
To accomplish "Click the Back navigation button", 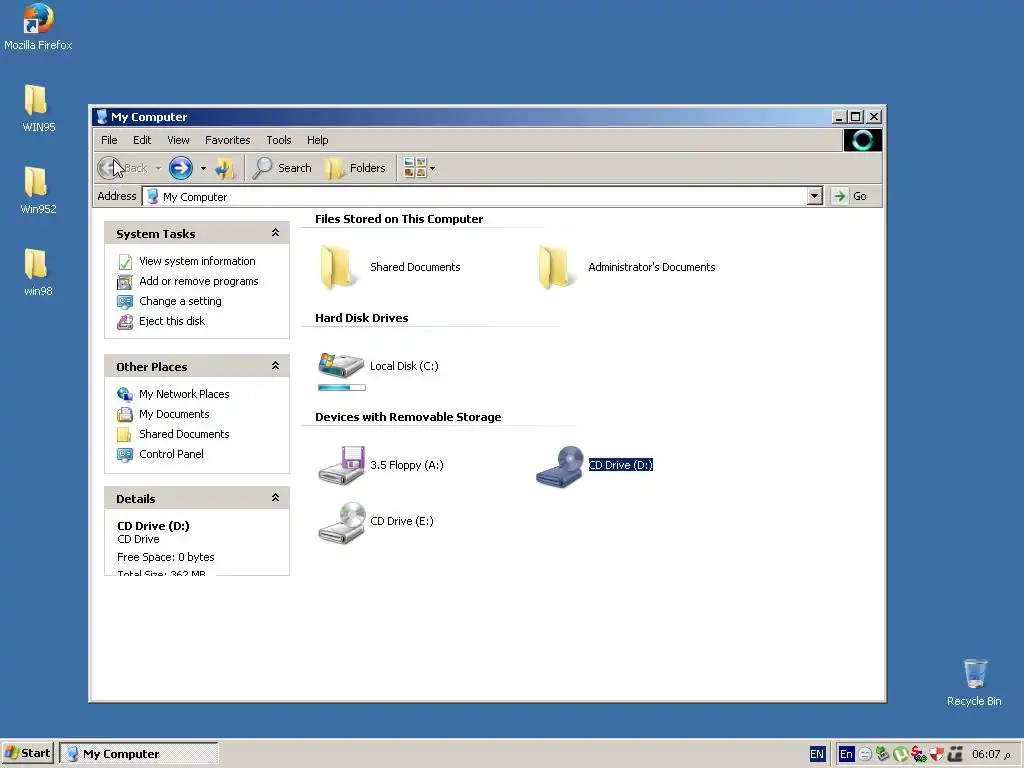I will coord(123,168).
